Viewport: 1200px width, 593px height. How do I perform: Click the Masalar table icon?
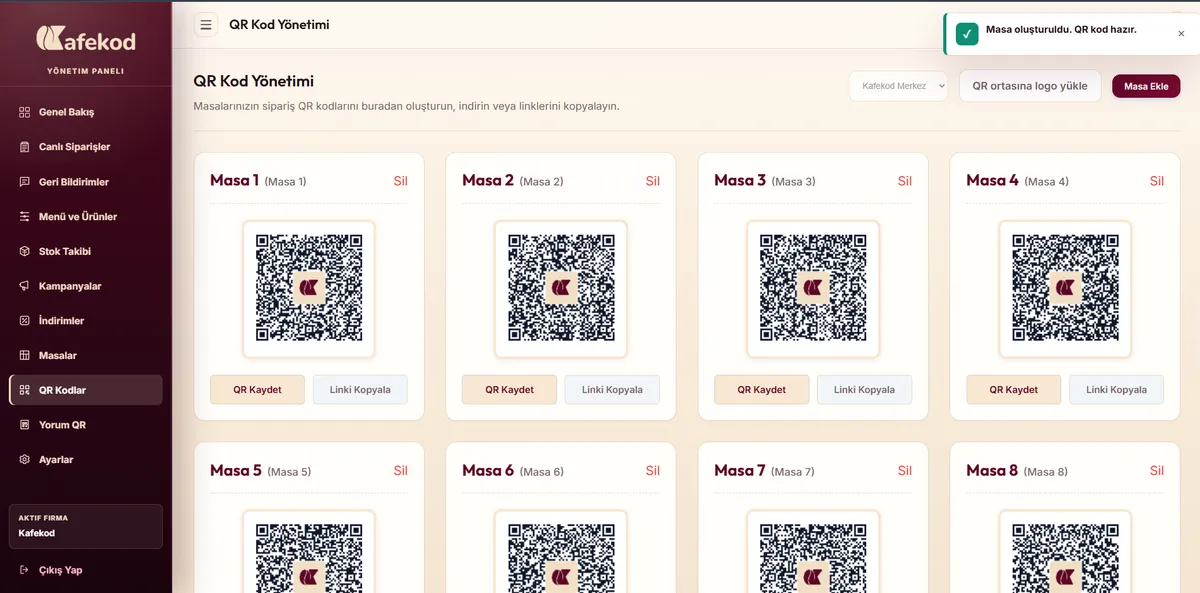tap(25, 355)
